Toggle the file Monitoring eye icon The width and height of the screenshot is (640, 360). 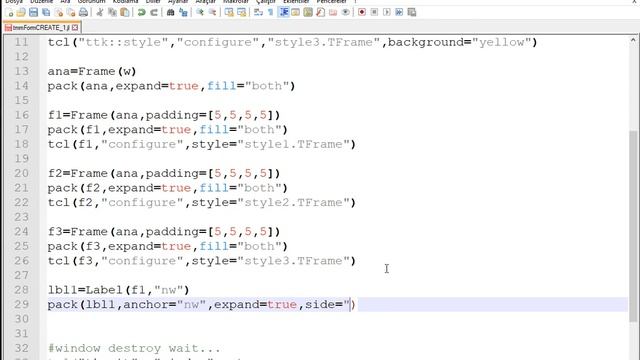(x=345, y=12)
